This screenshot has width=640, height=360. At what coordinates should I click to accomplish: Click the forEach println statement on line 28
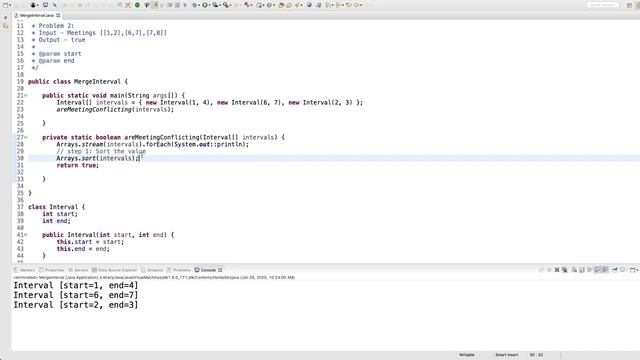click(152, 144)
